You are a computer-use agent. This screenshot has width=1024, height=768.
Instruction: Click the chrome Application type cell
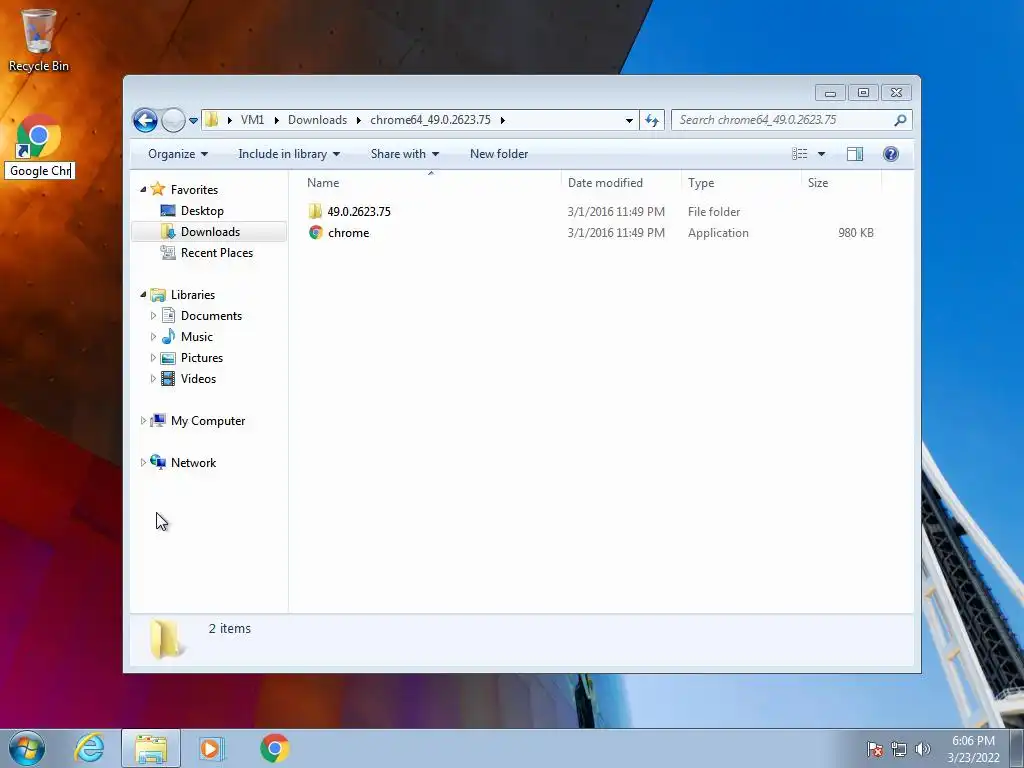click(x=718, y=233)
